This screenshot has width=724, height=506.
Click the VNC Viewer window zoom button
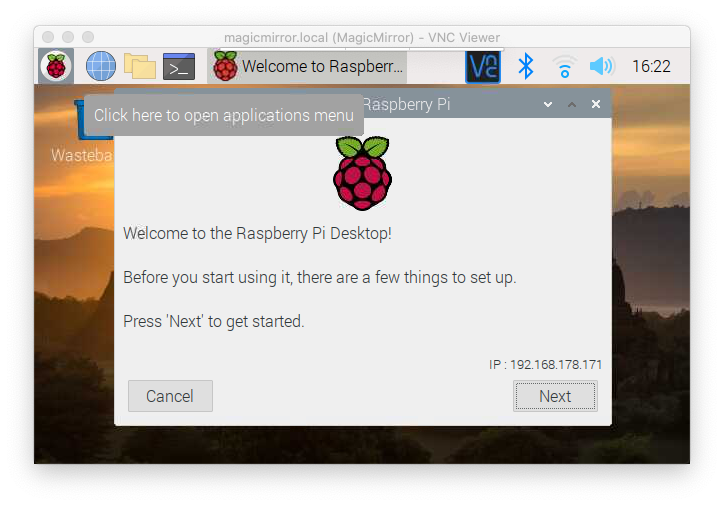[88, 37]
